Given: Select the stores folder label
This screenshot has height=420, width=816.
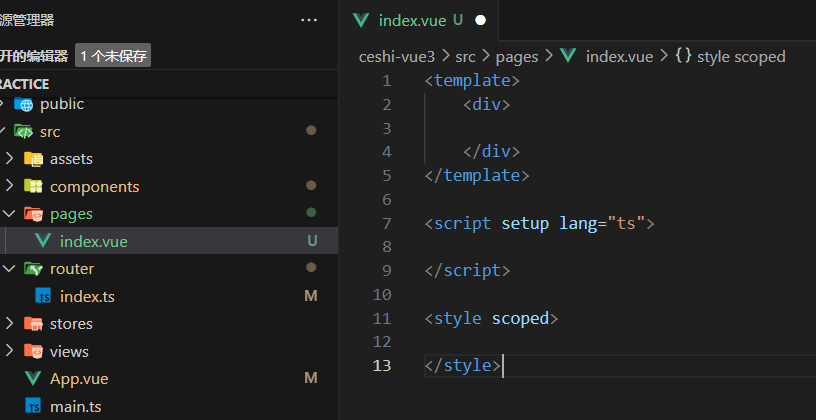Looking at the screenshot, I should pyautogui.click(x=71, y=324).
